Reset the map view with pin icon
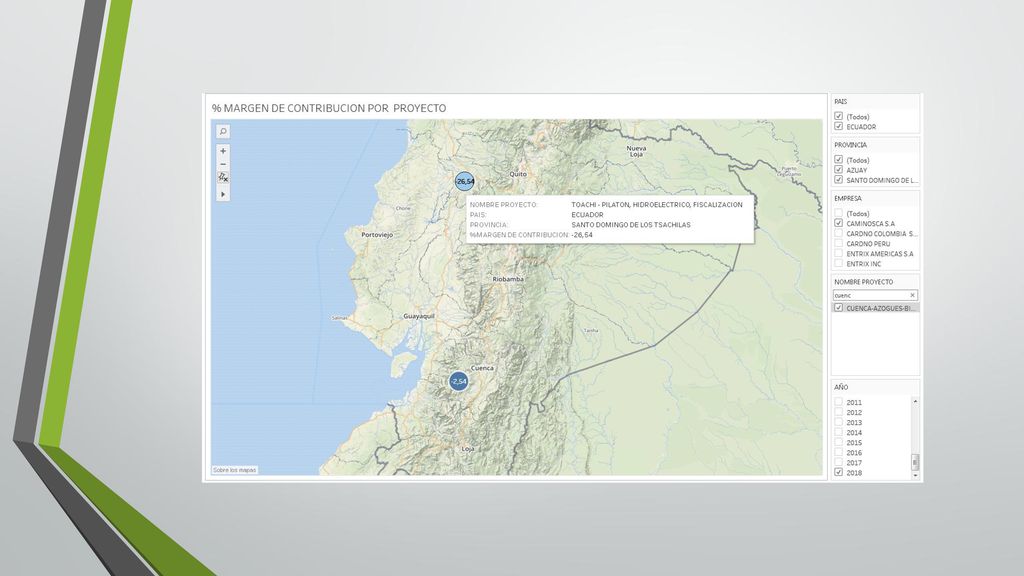Viewport: 1024px width, 576px height. pos(223,177)
